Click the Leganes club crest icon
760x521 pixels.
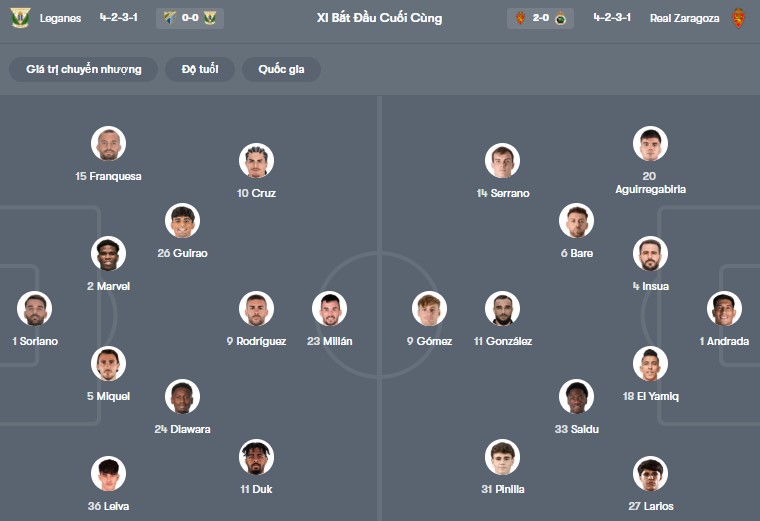(20, 18)
